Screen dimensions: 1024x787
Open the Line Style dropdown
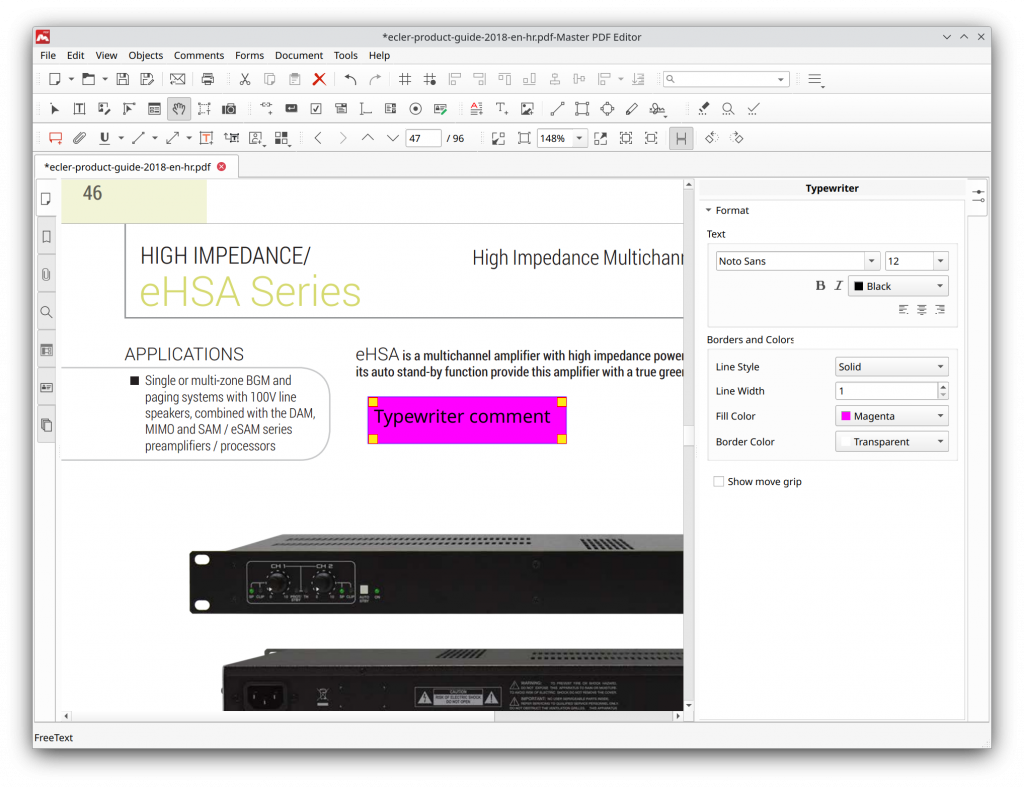point(890,366)
